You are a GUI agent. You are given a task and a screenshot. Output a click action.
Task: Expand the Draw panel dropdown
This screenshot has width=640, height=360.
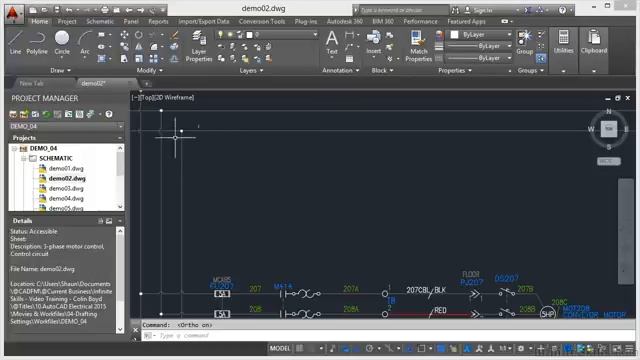point(60,70)
